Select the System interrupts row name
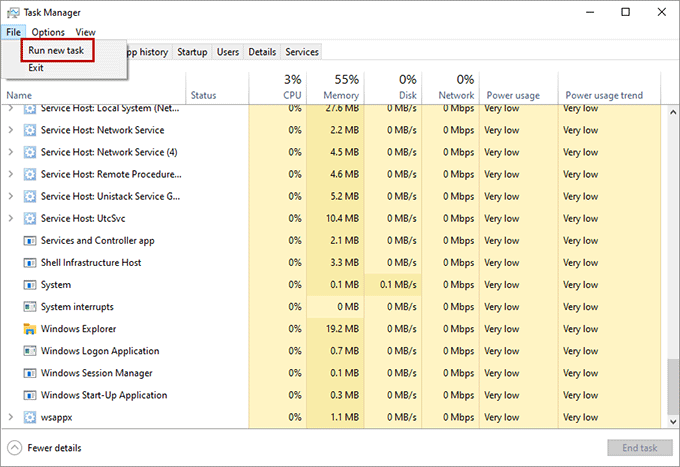This screenshot has height=467, width=680. [77, 307]
